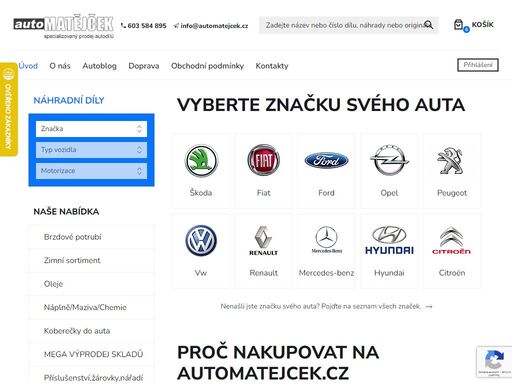The height and width of the screenshot is (384, 512).
Task: Open Obchodní podmínky menu item
Action: [207, 66]
